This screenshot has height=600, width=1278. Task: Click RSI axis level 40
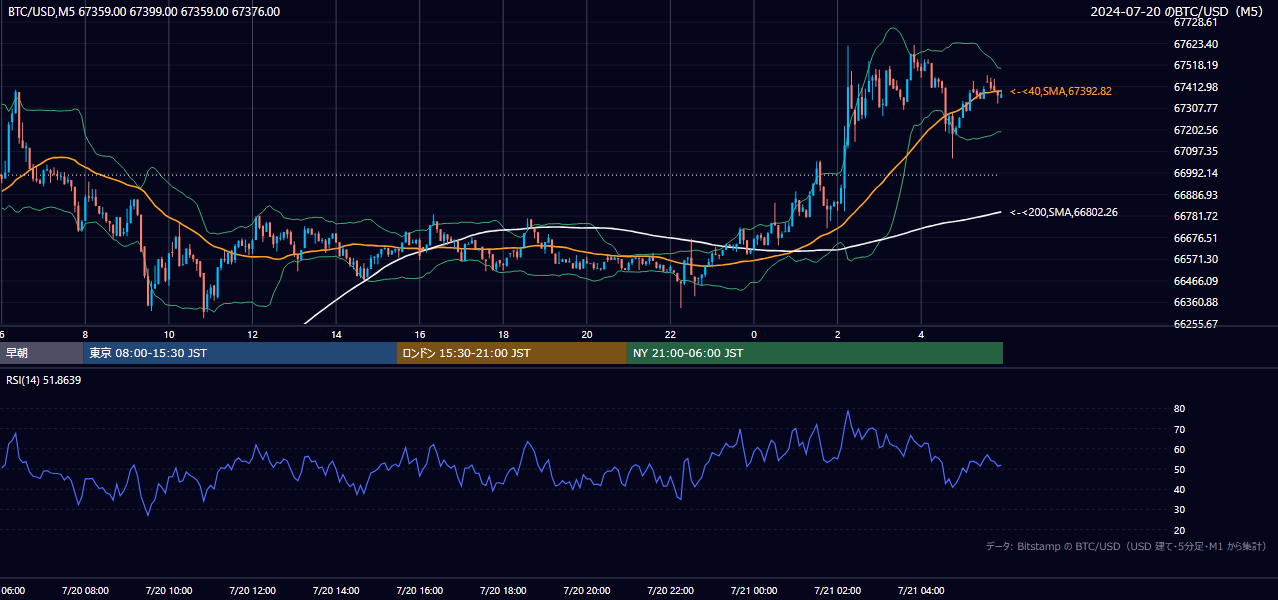point(1180,489)
